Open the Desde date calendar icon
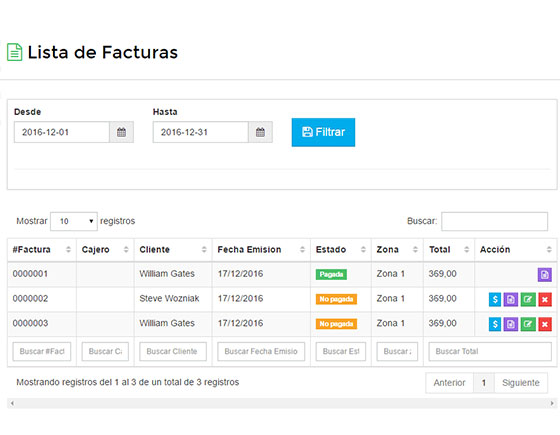Screen dimensions: 560x435 pyautogui.click(x=121, y=132)
